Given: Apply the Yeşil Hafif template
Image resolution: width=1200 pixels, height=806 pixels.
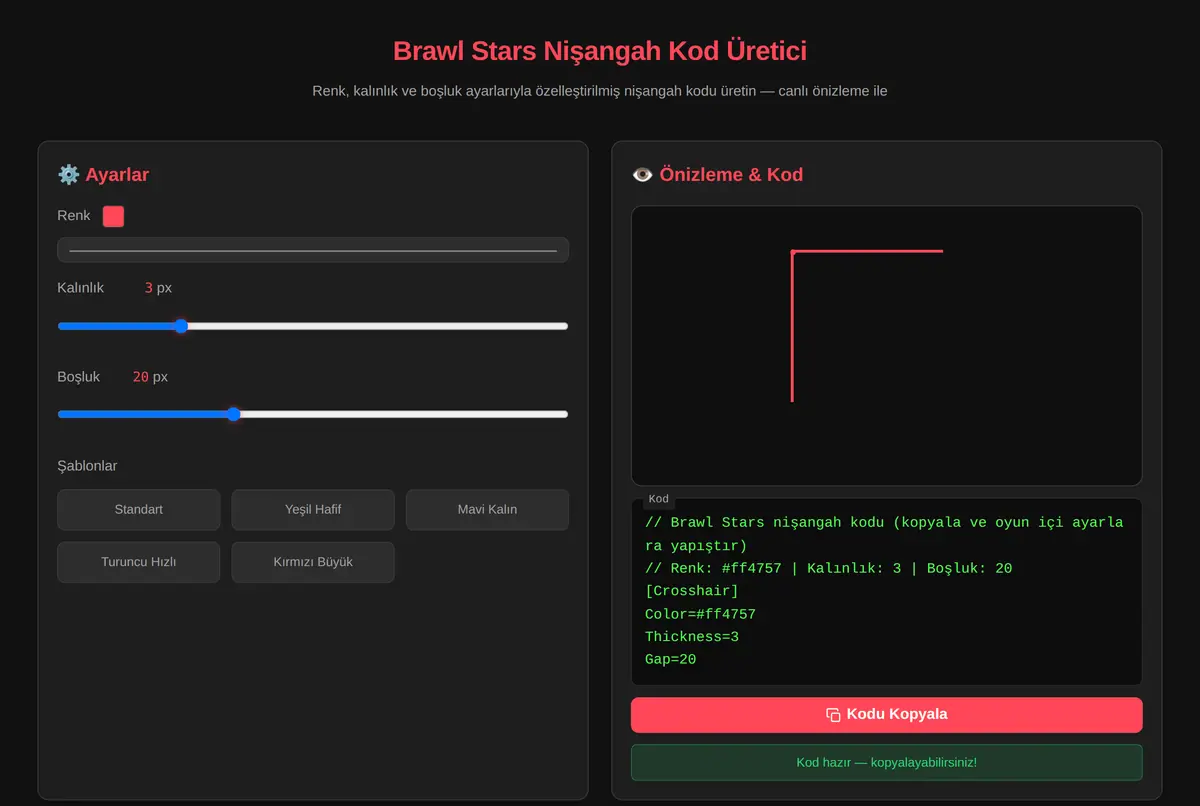Looking at the screenshot, I should [313, 510].
